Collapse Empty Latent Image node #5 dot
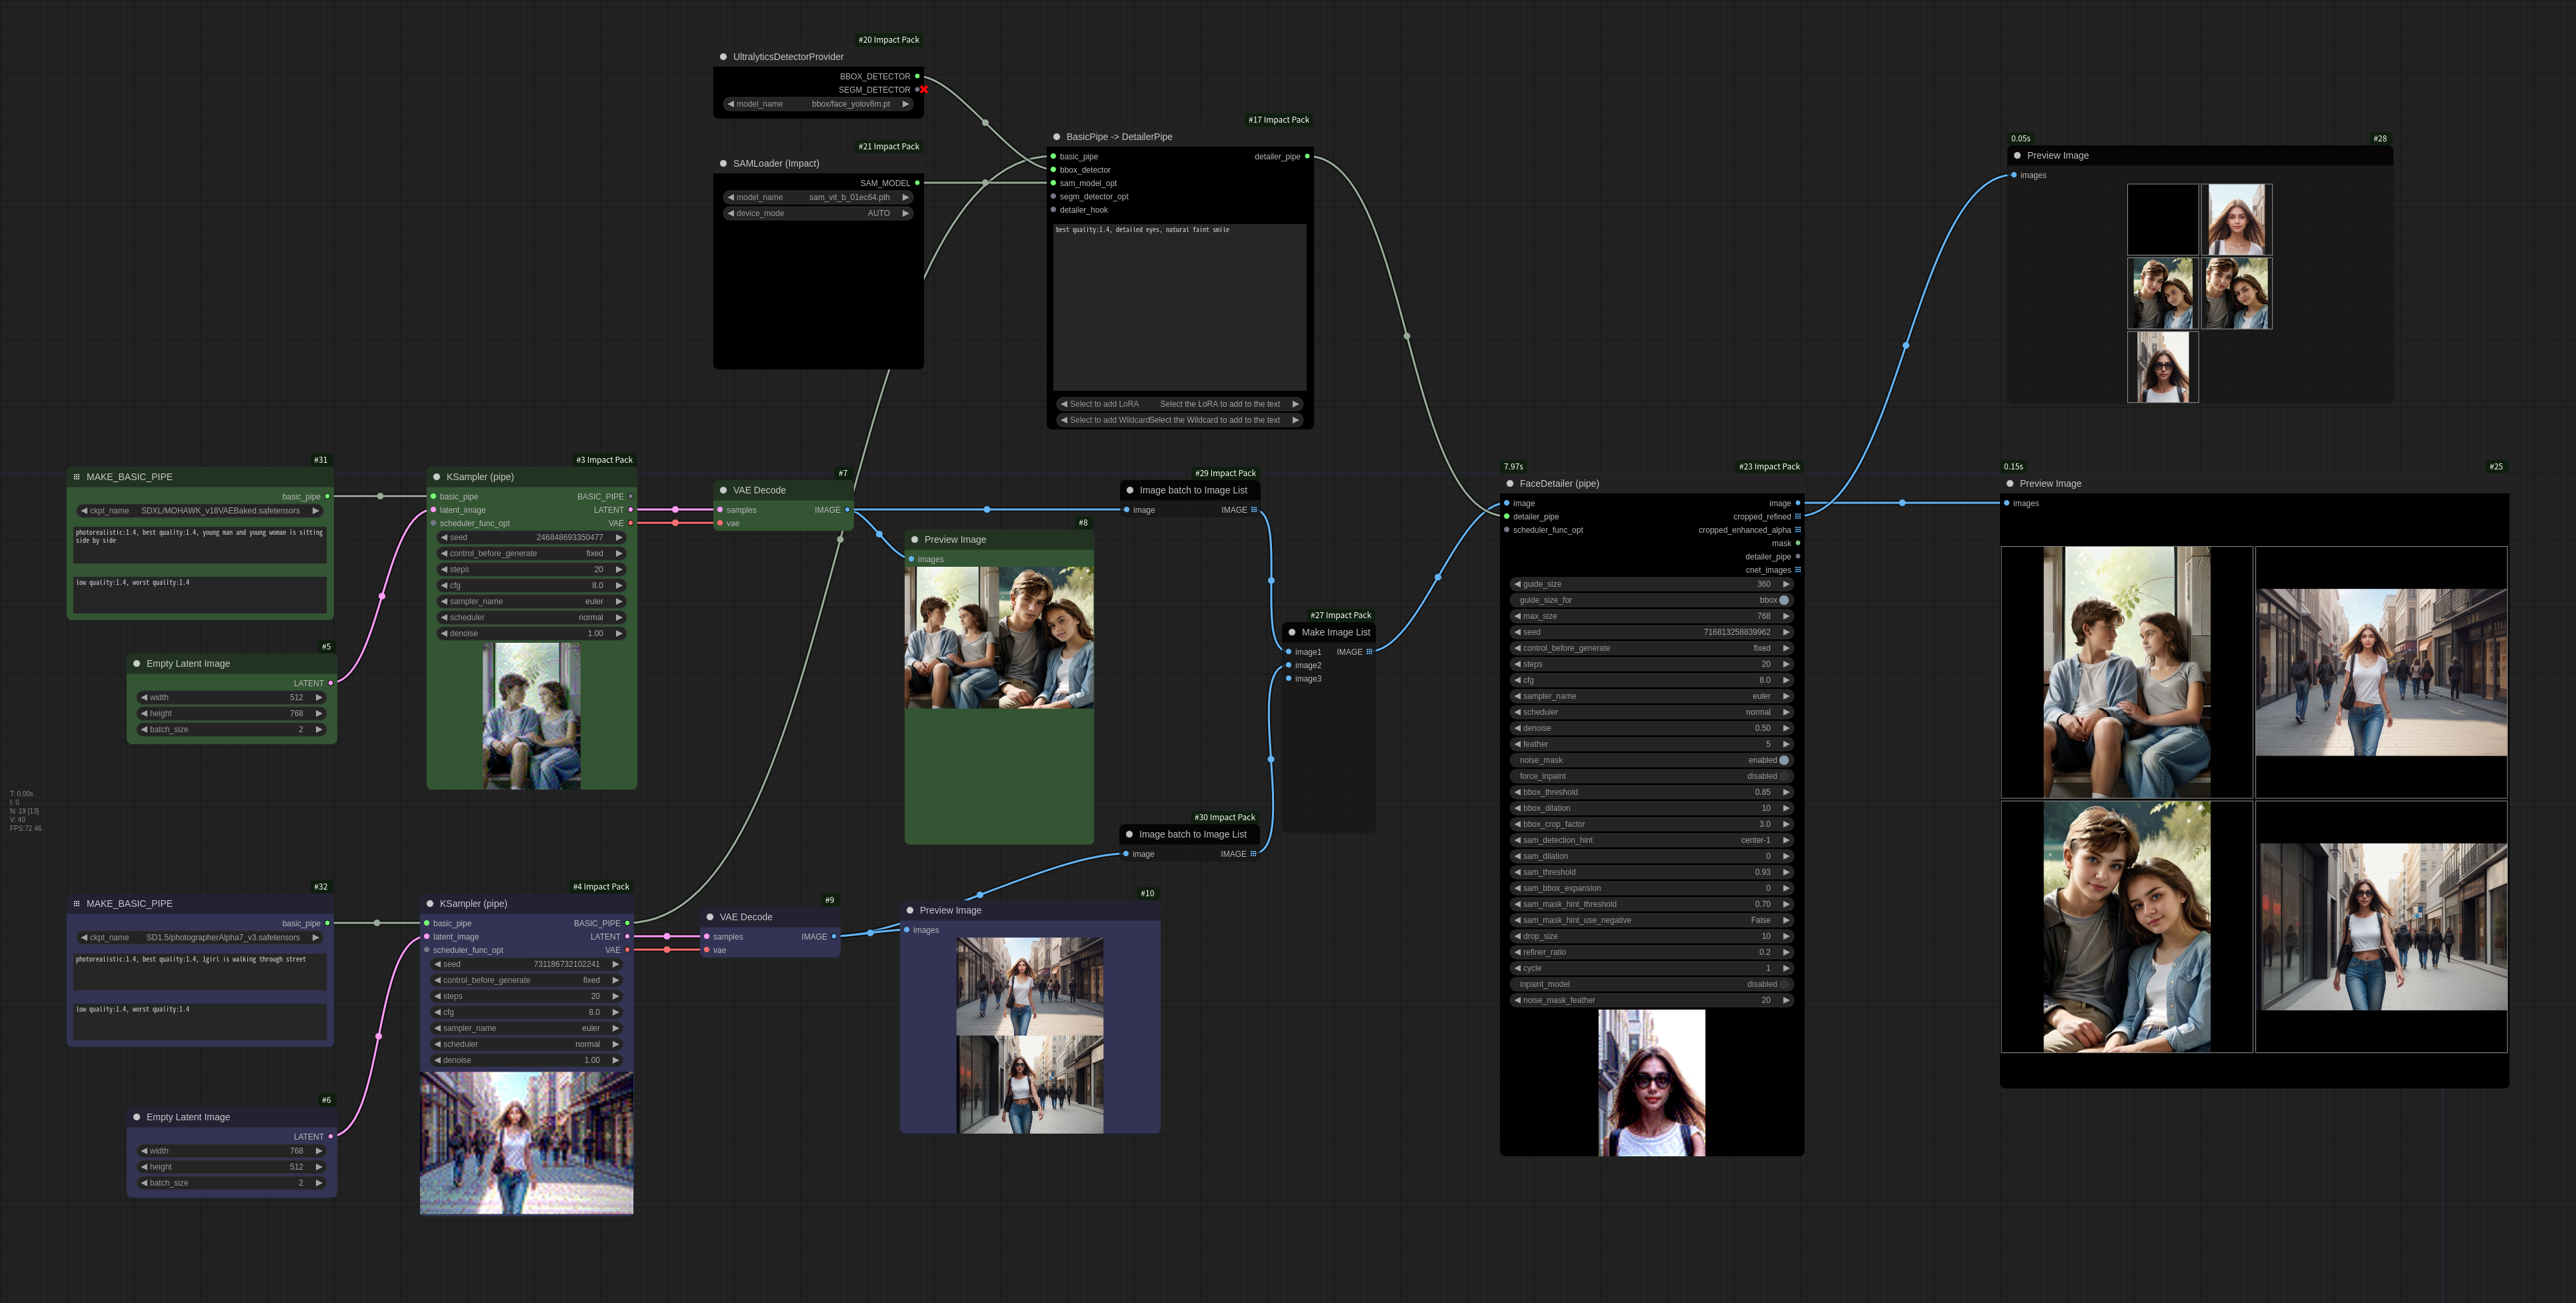The width and height of the screenshot is (2576, 1303). [137, 664]
